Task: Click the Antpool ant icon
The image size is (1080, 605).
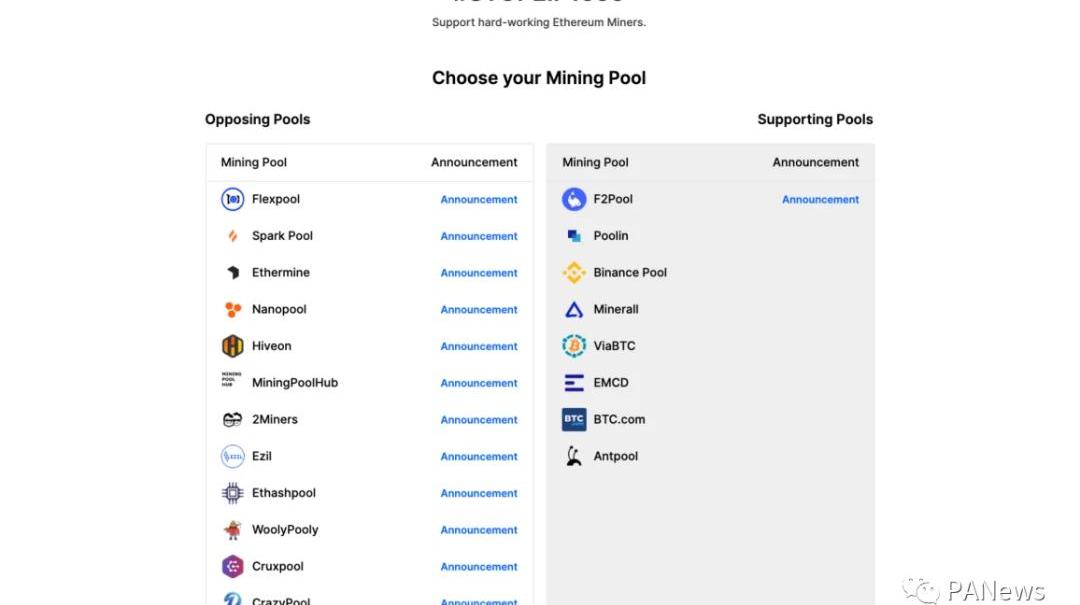Action: click(574, 456)
